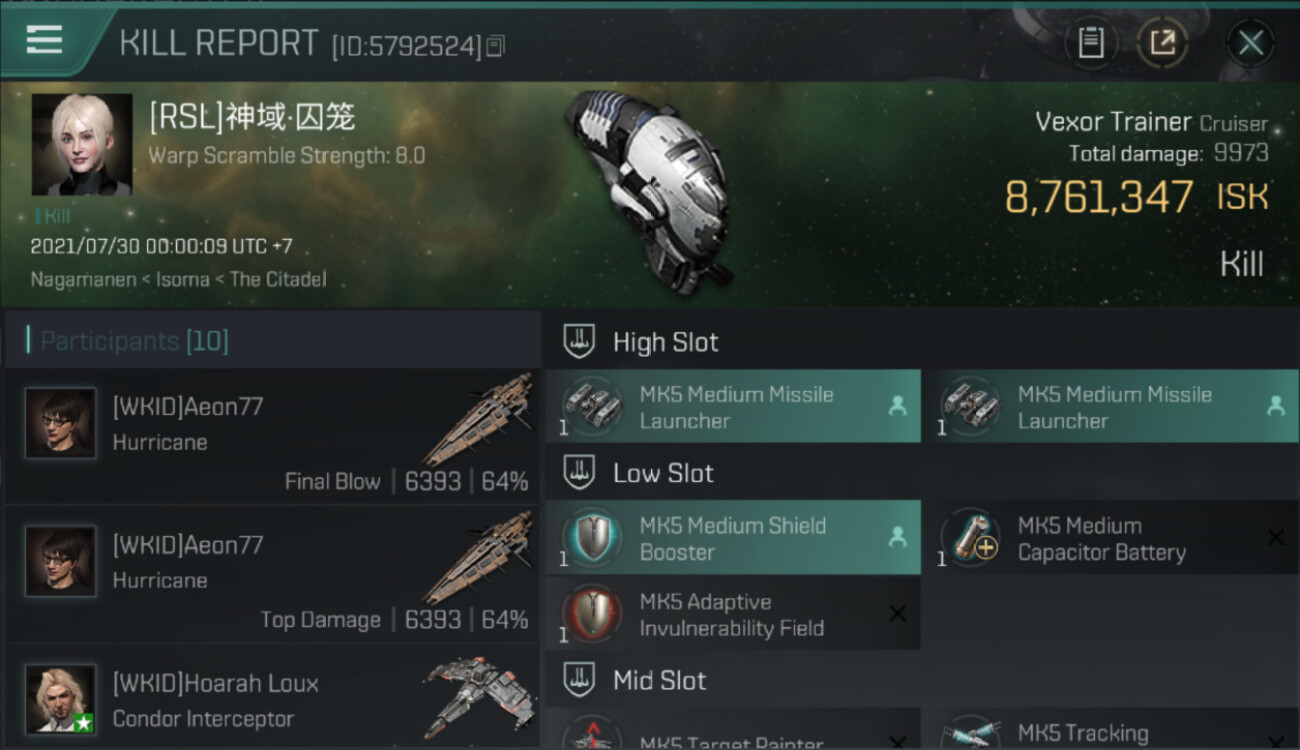Viewport: 1300px width, 750px height.
Task: View the Vexor Trainer ship image
Action: pyautogui.click(x=650, y=190)
